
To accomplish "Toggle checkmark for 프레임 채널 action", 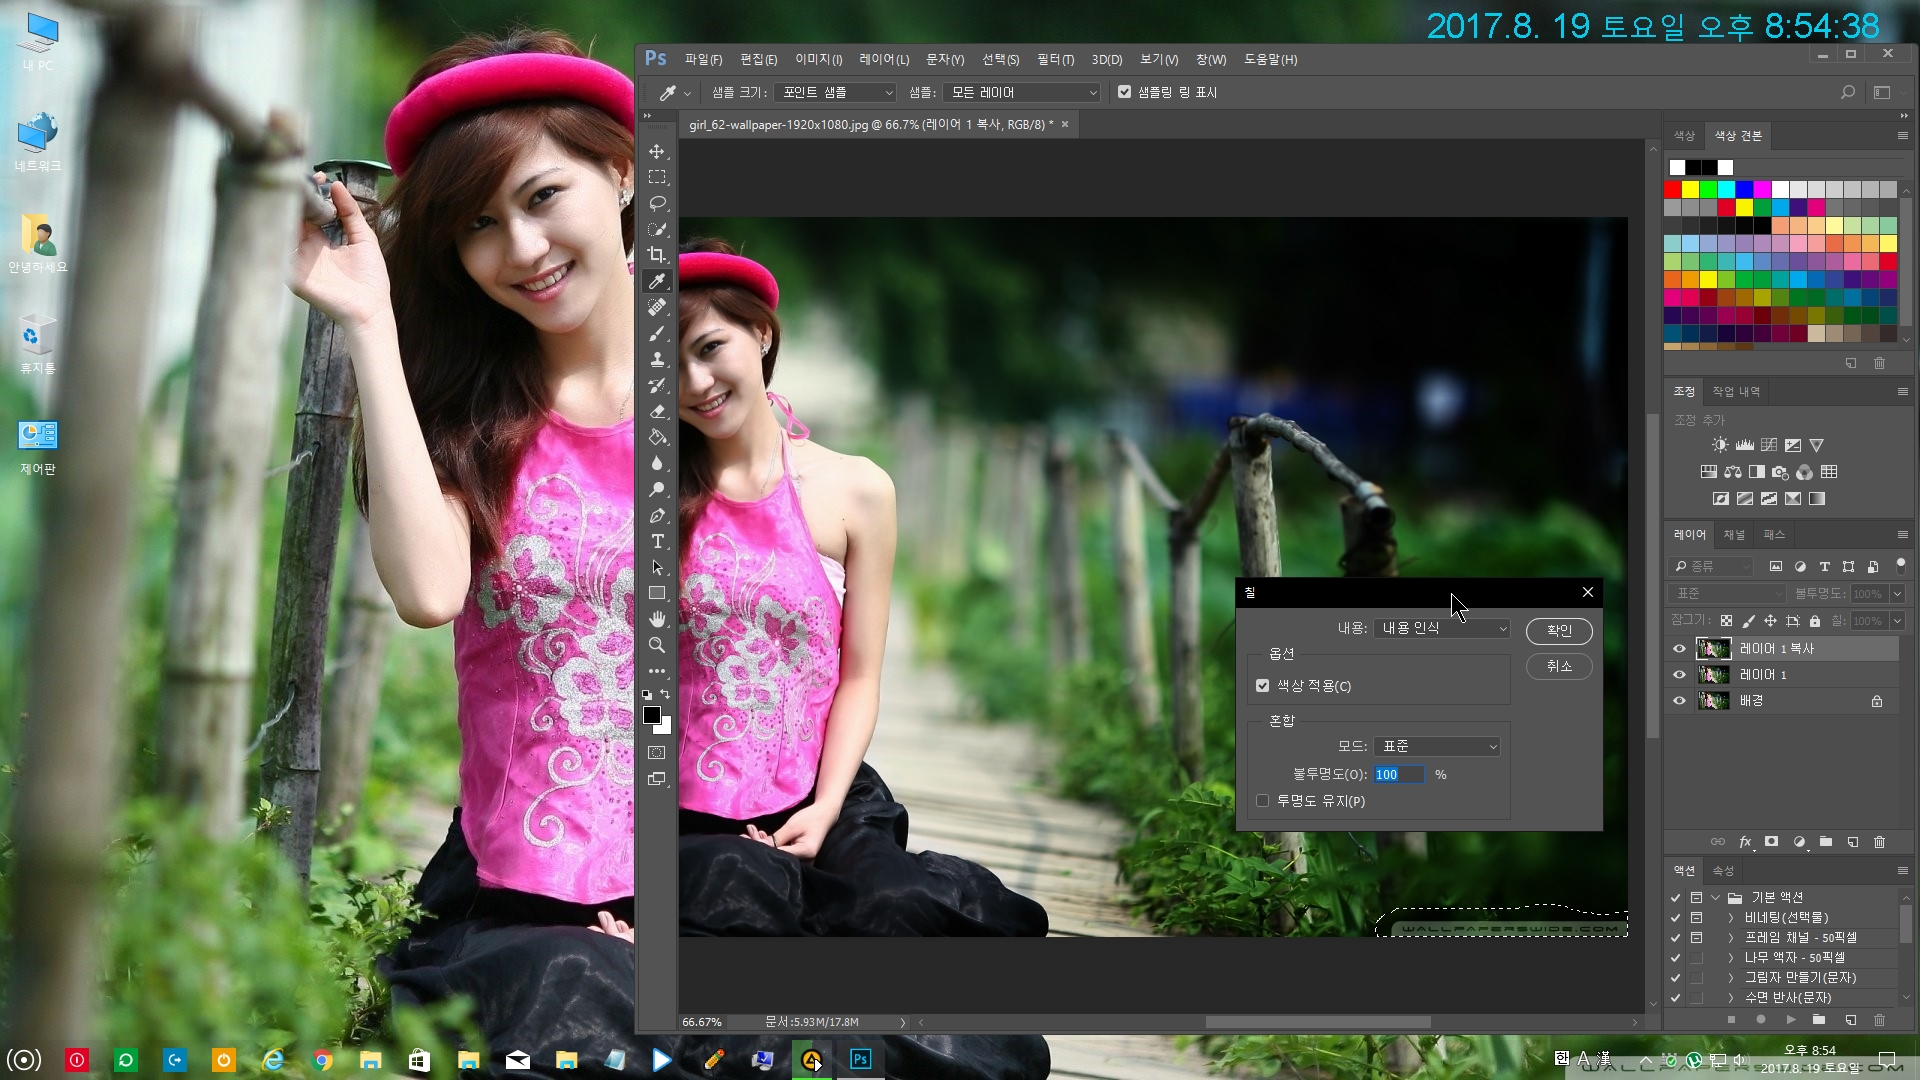I will [x=1675, y=938].
